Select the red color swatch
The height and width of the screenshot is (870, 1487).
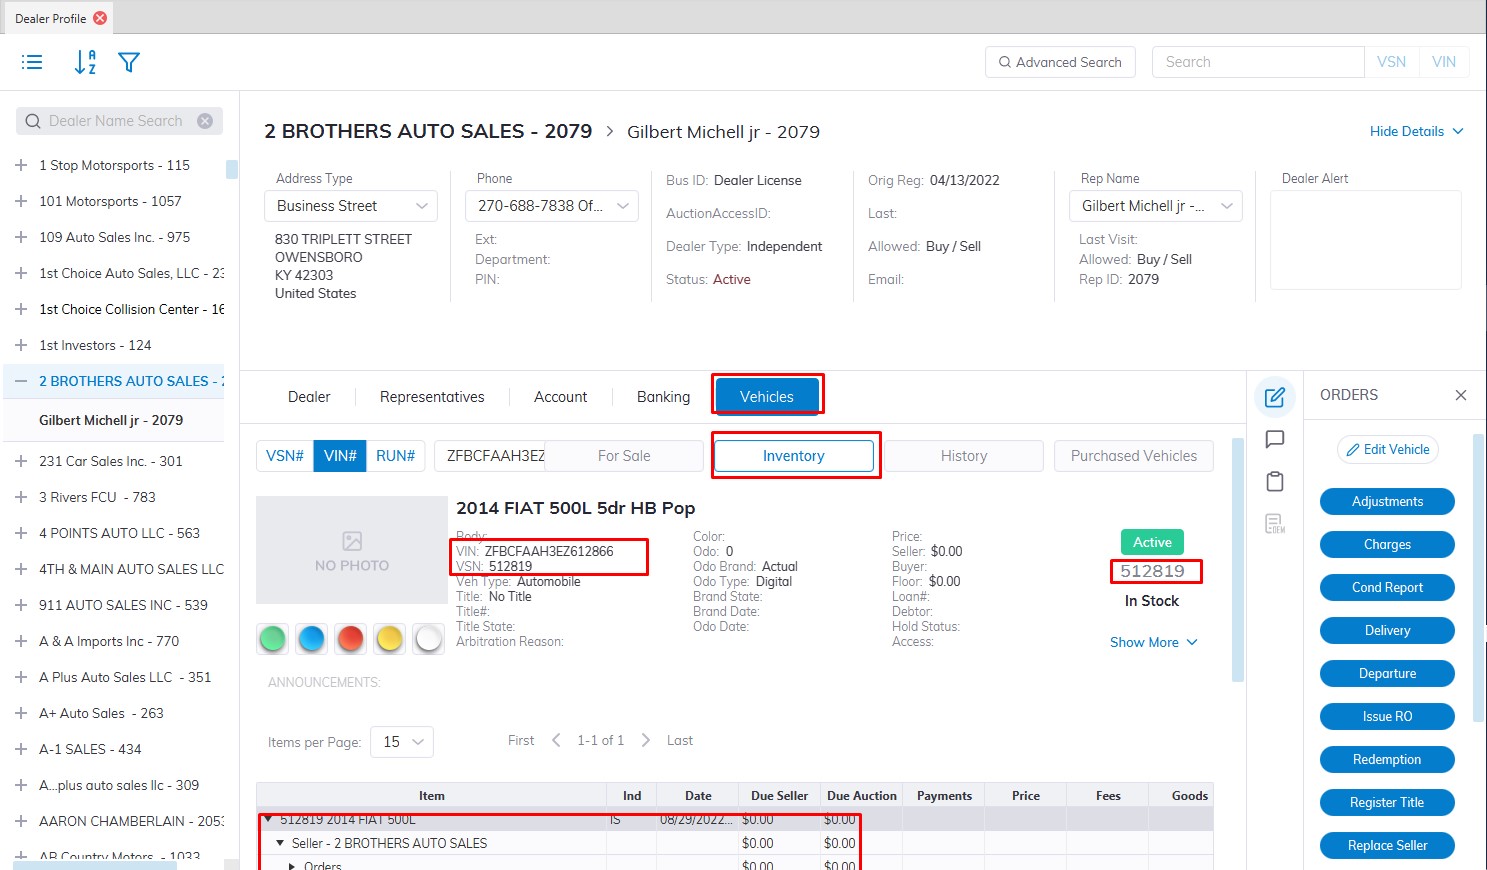[x=350, y=639]
